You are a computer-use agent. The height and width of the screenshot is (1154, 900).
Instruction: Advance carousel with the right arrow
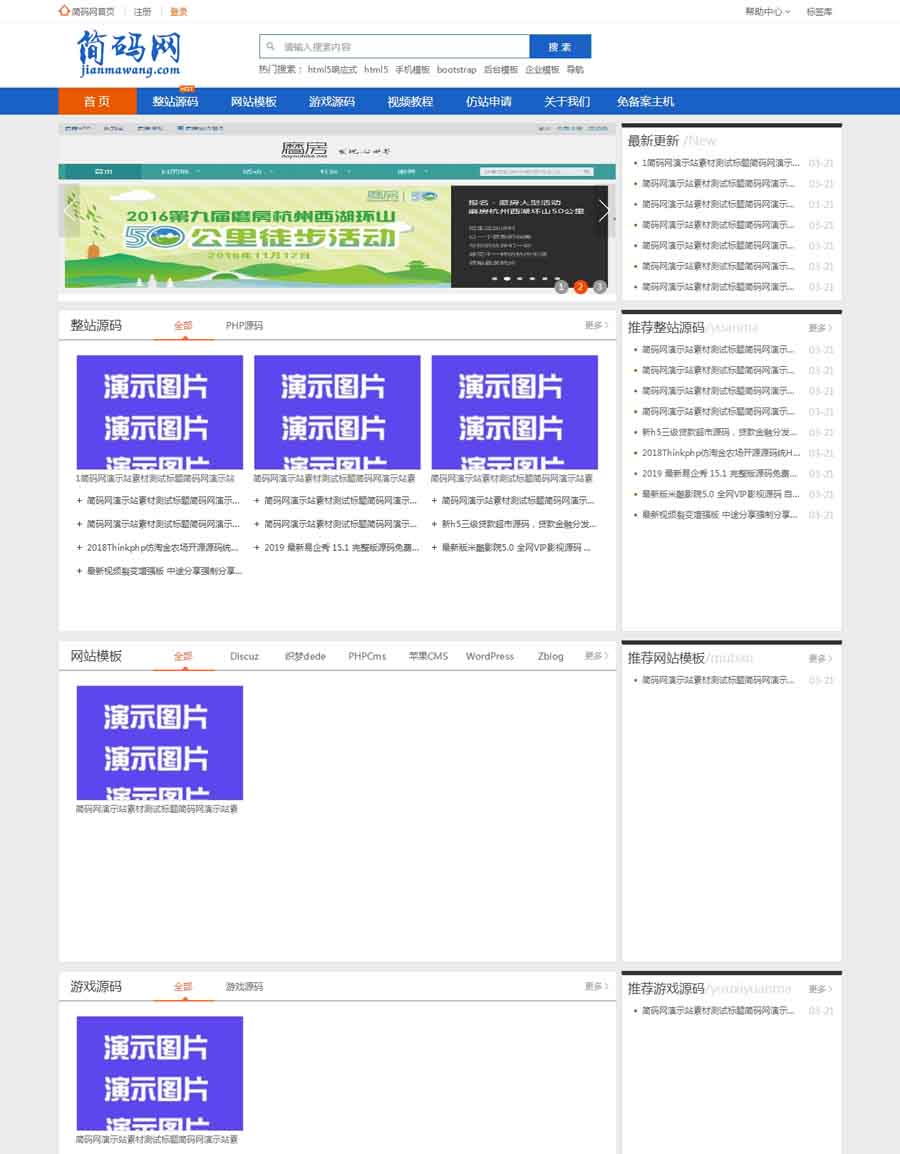click(x=603, y=210)
